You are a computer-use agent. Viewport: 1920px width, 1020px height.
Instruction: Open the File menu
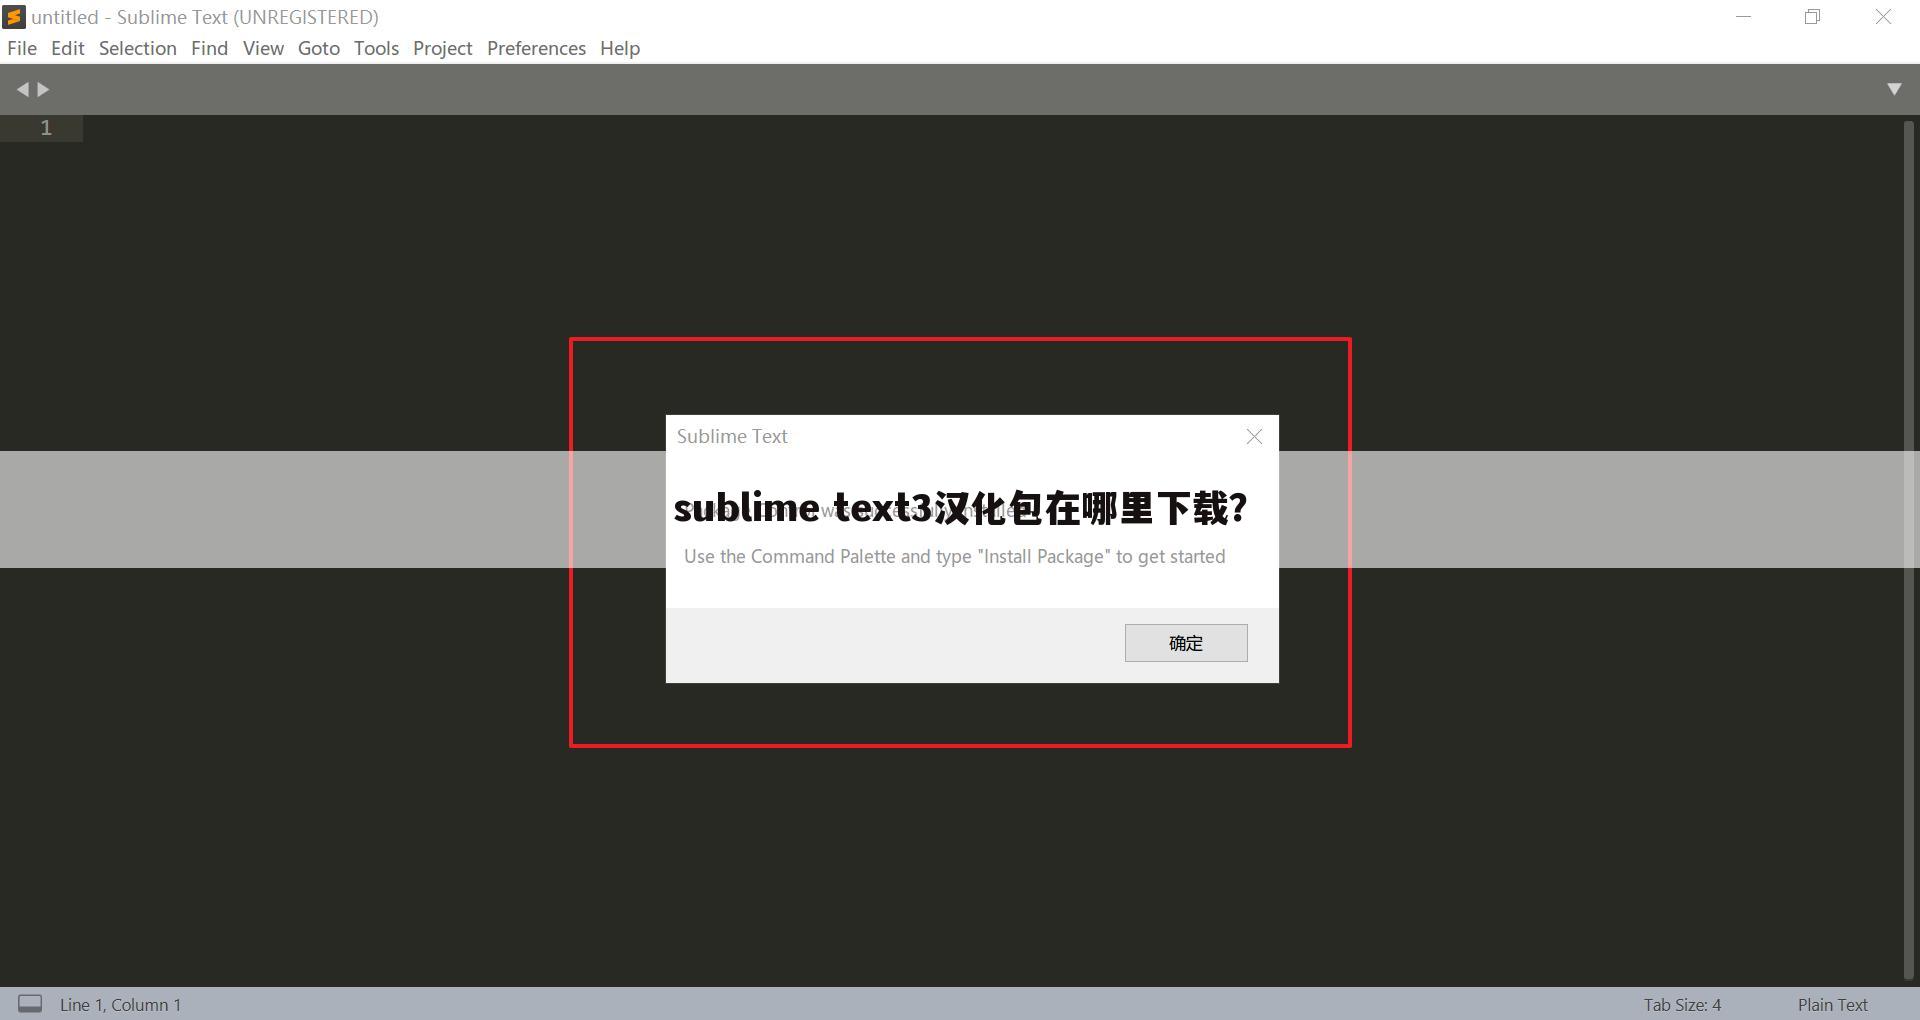22,48
